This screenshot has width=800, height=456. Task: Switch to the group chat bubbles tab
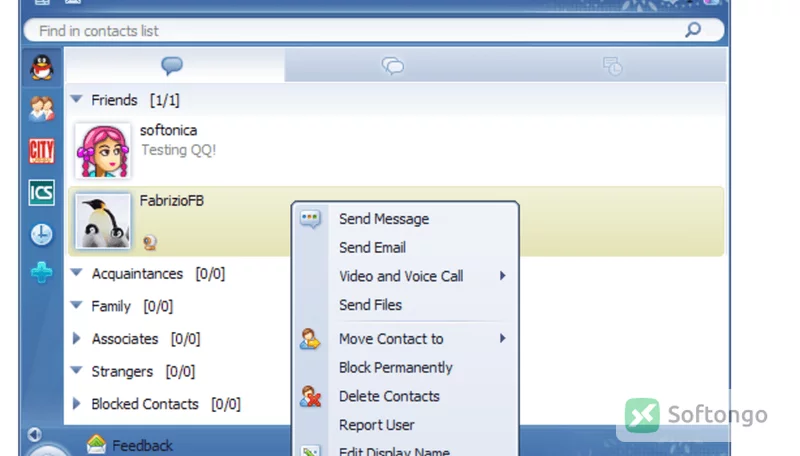point(393,66)
